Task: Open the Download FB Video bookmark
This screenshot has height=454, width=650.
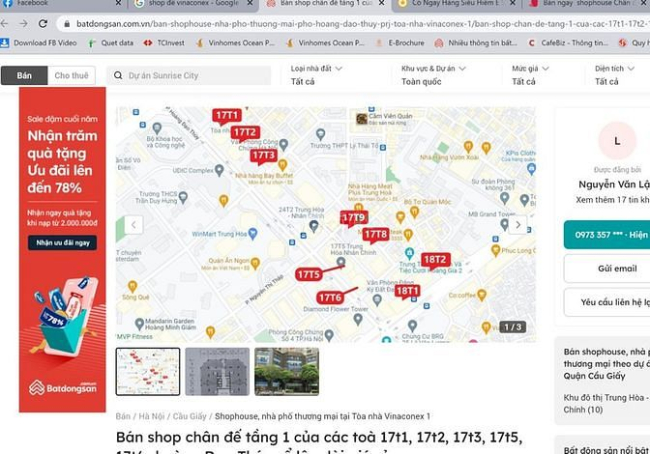Action: click(39, 43)
